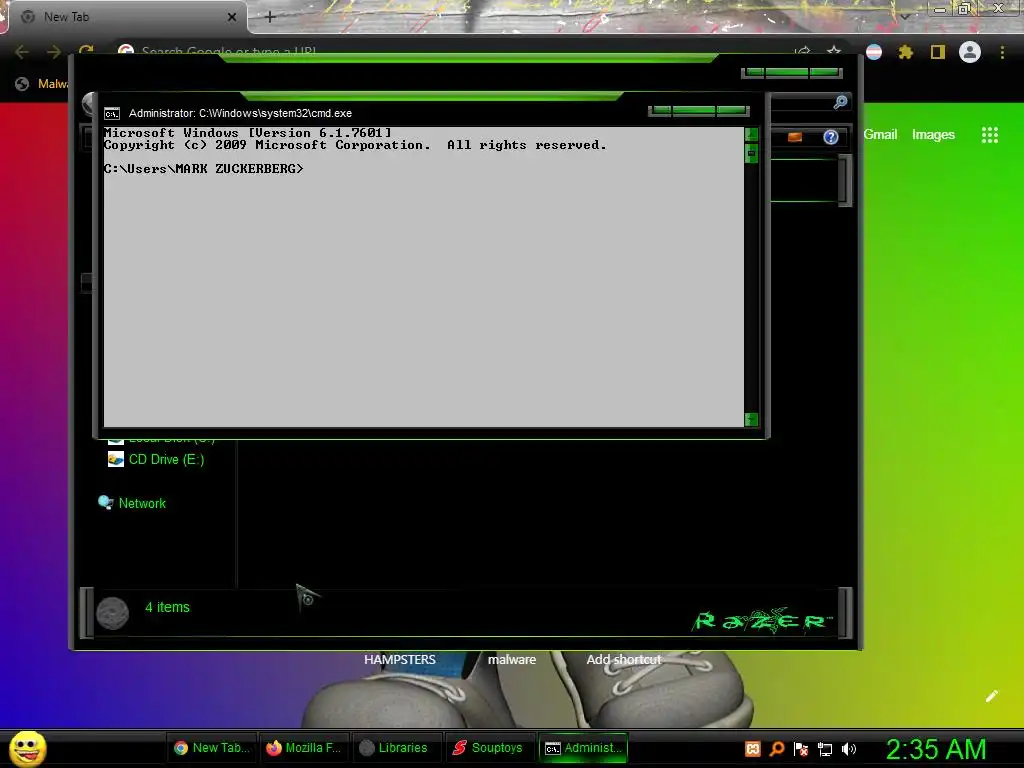Click the Explorer search magnifier icon
The height and width of the screenshot is (768, 1024).
pyautogui.click(x=840, y=102)
